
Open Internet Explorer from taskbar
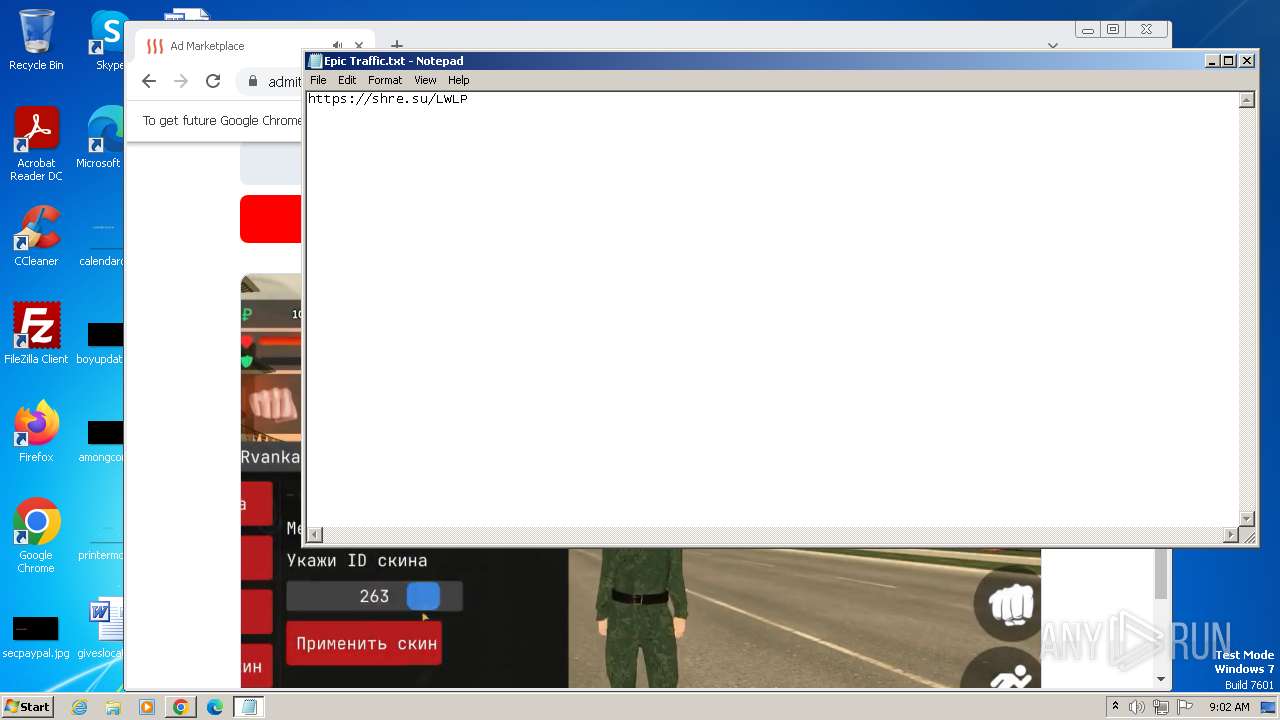(x=79, y=707)
